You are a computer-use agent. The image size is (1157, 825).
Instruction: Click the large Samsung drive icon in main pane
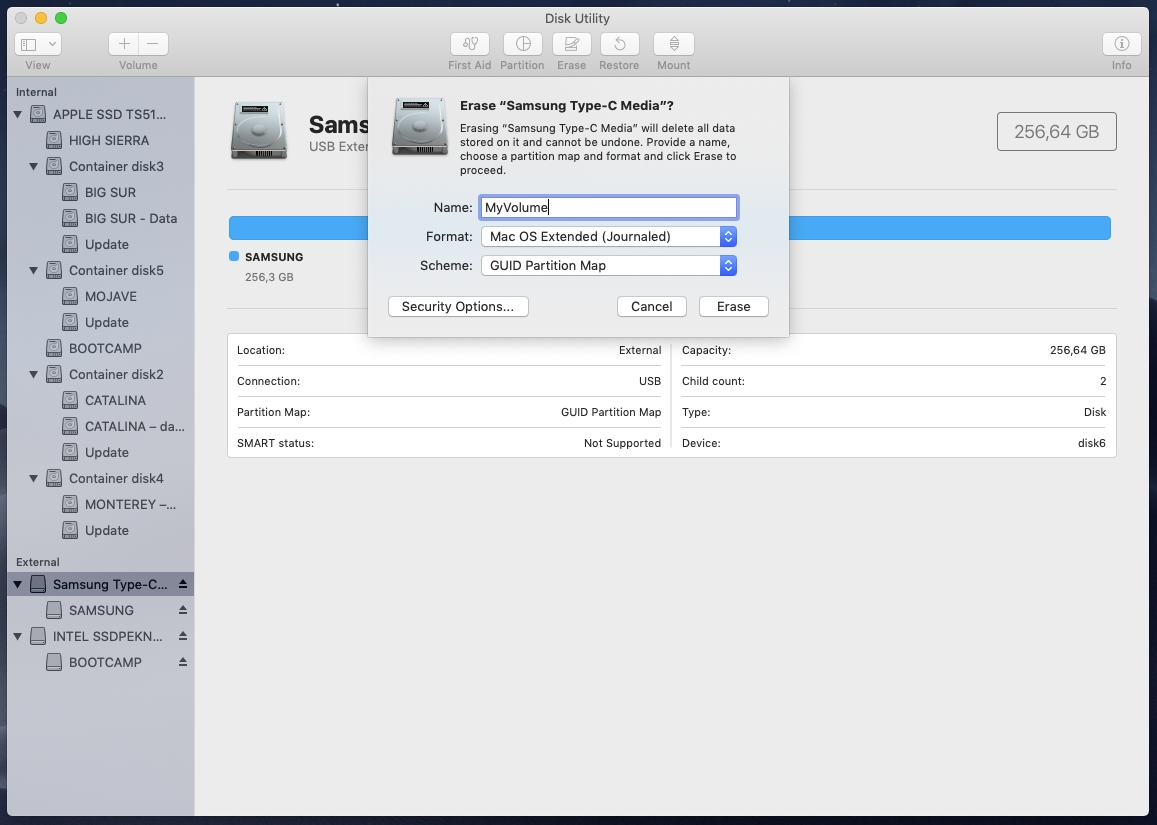(x=259, y=131)
